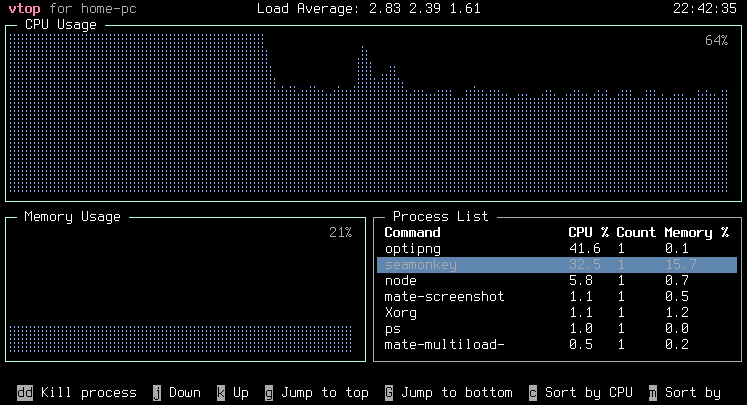The image size is (747, 405).
Task: Click the Memory % column header
Action: pyautogui.click(x=697, y=233)
